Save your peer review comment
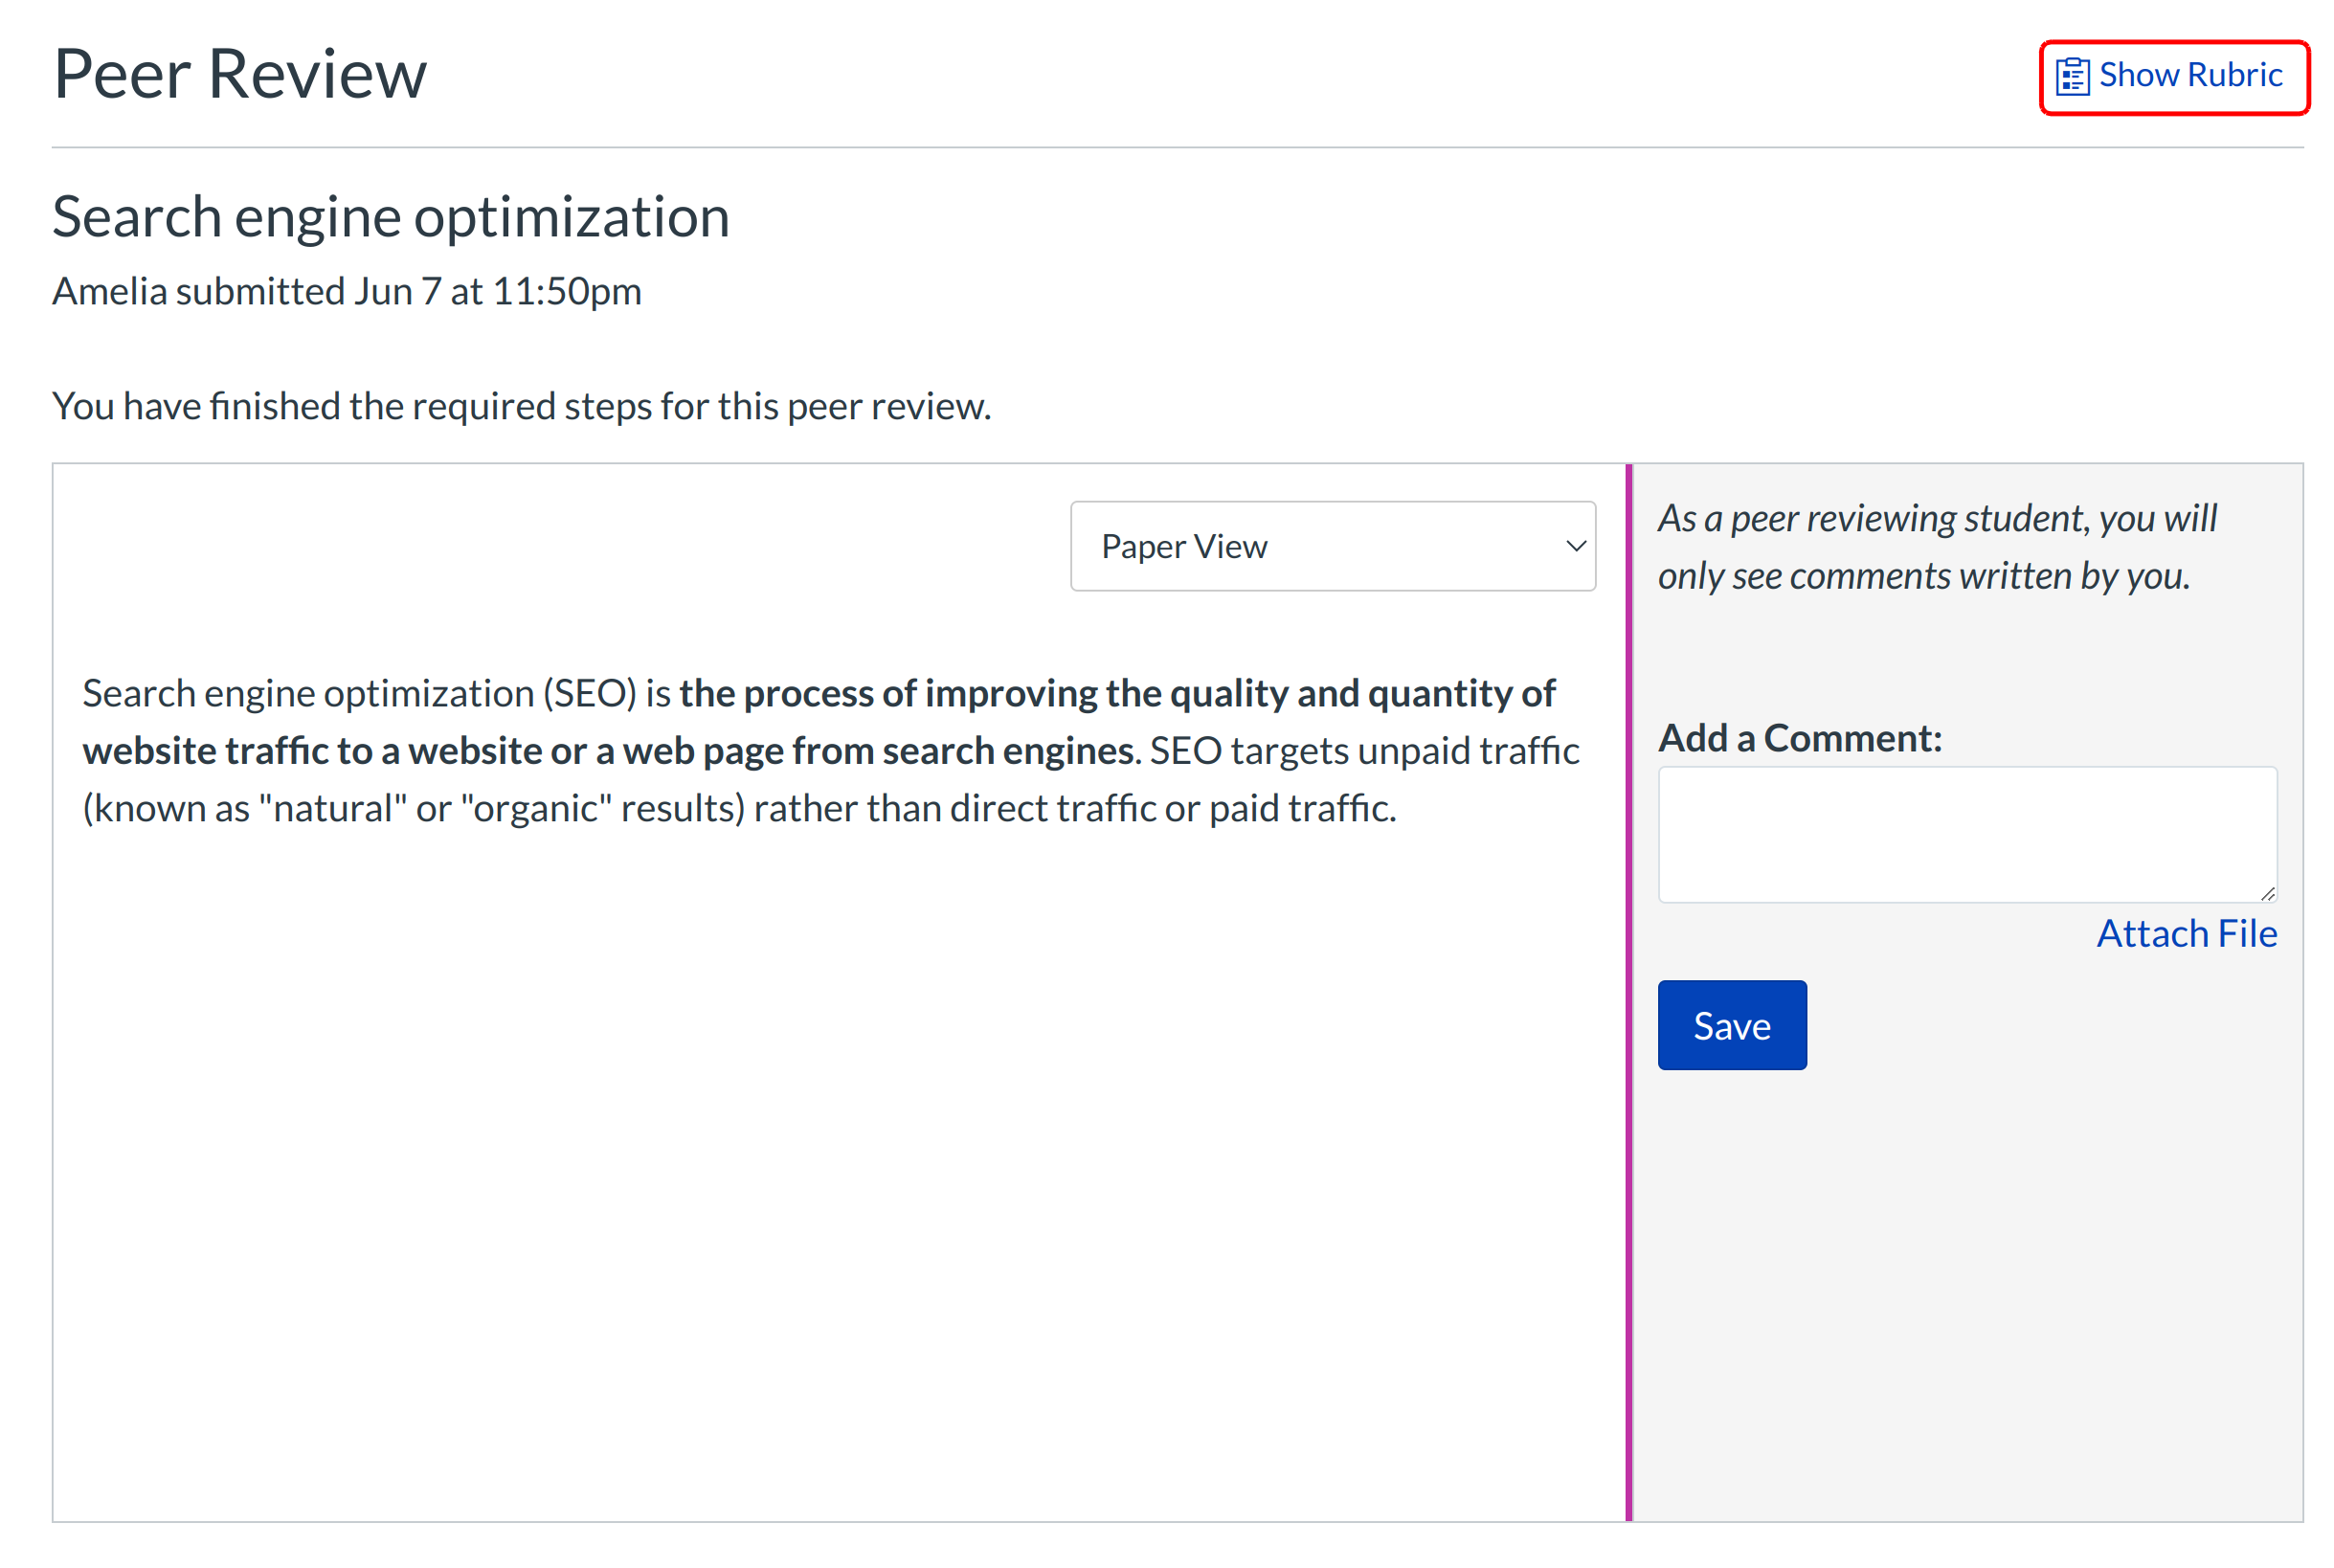Screen dimensions: 2334x1568 click(1731, 1024)
